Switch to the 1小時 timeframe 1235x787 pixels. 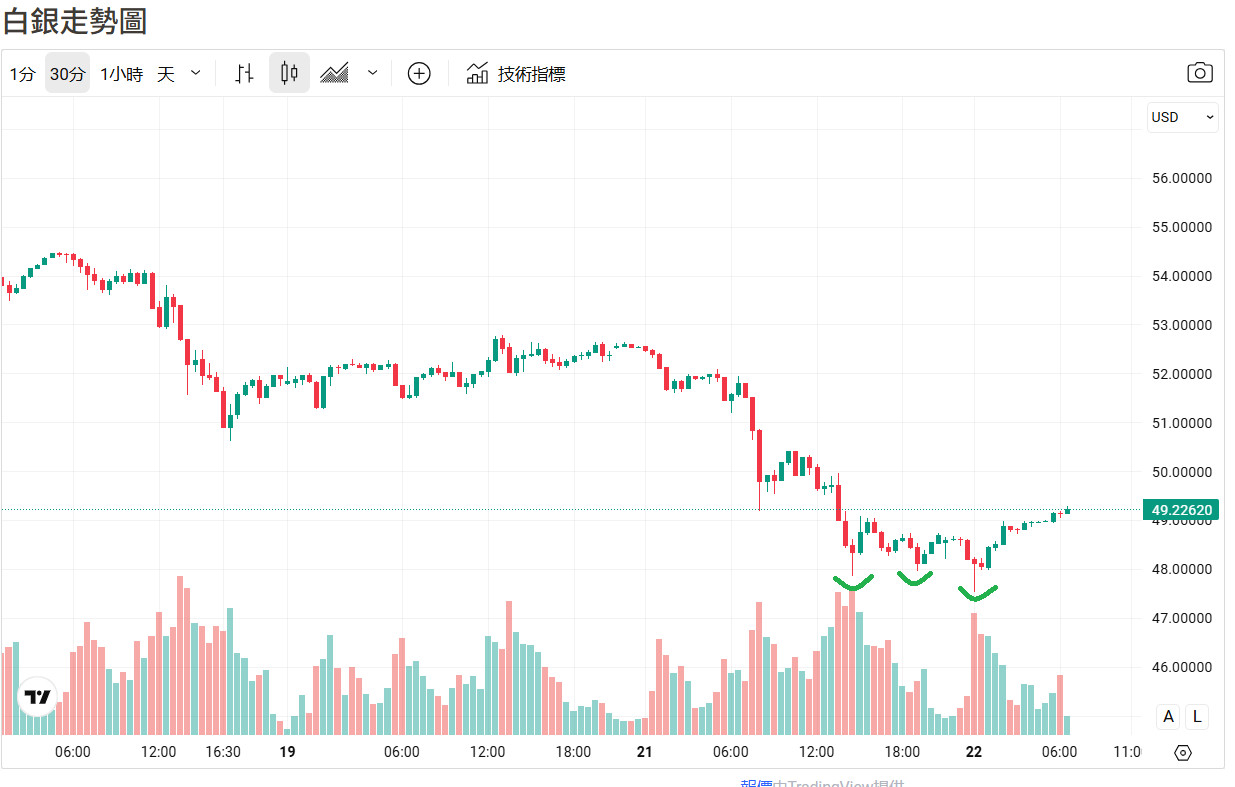(121, 73)
